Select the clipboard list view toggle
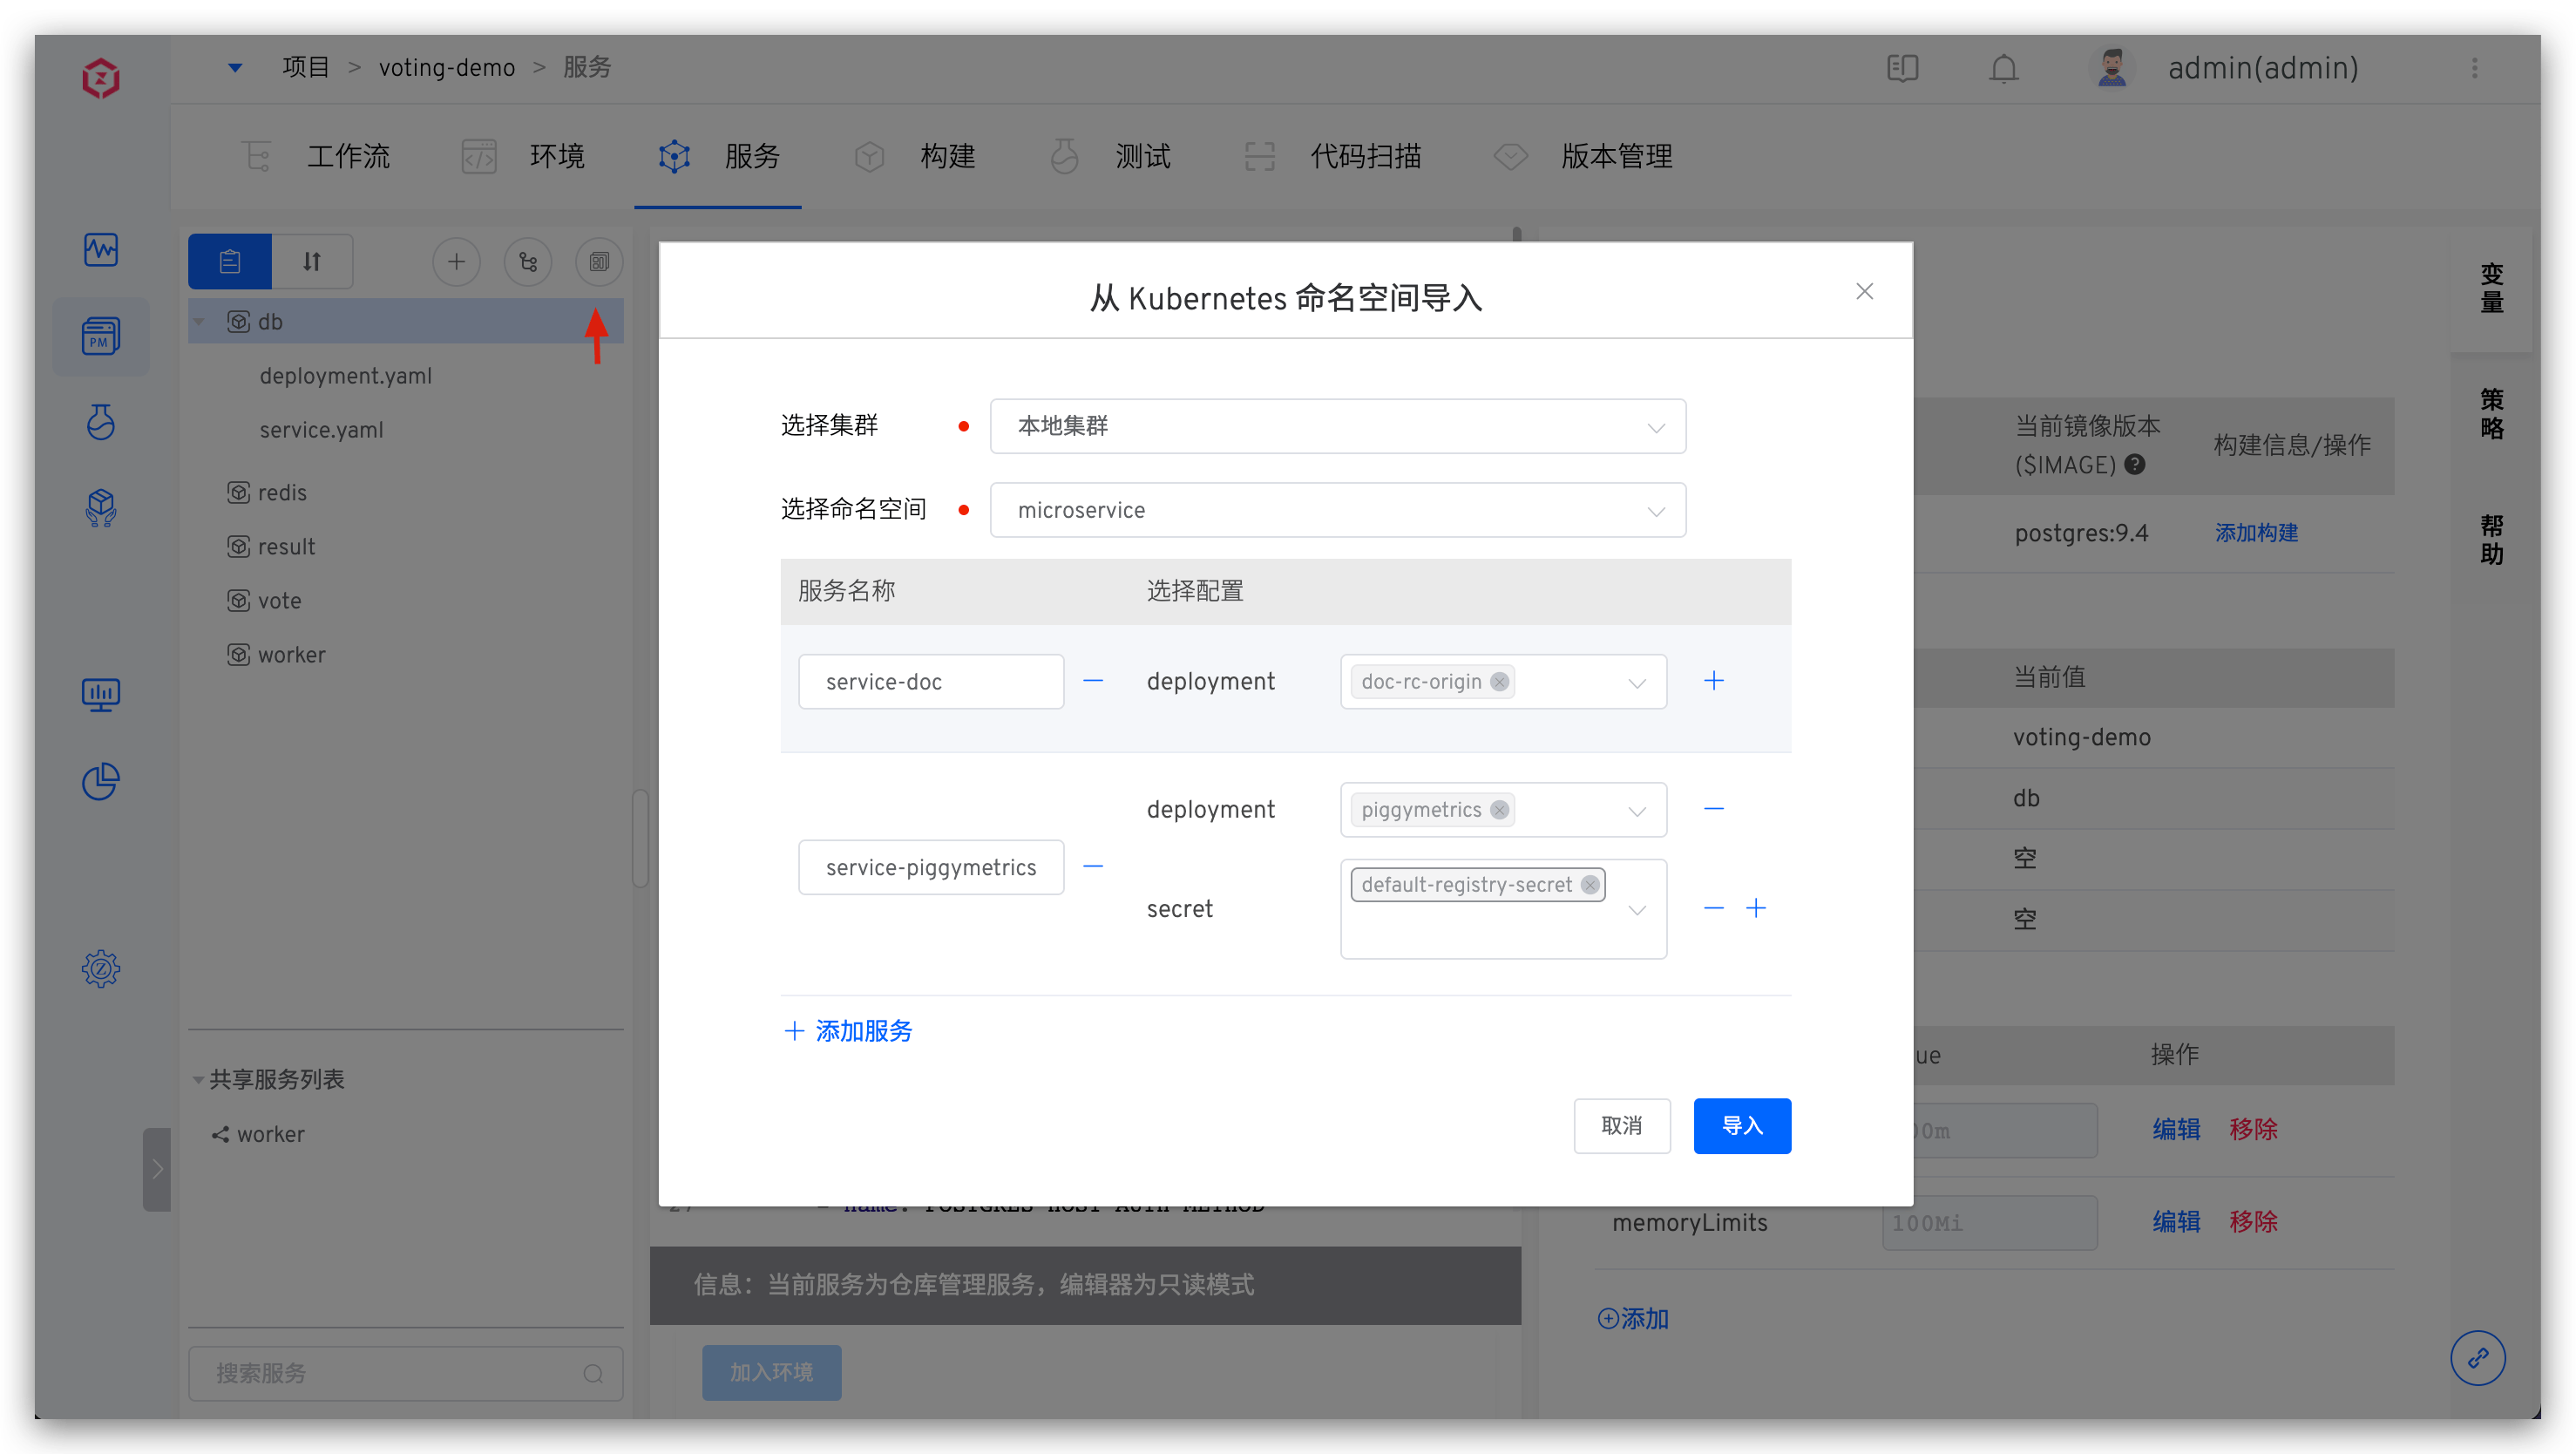Viewport: 2576px width, 1454px height. pyautogui.click(x=229, y=261)
